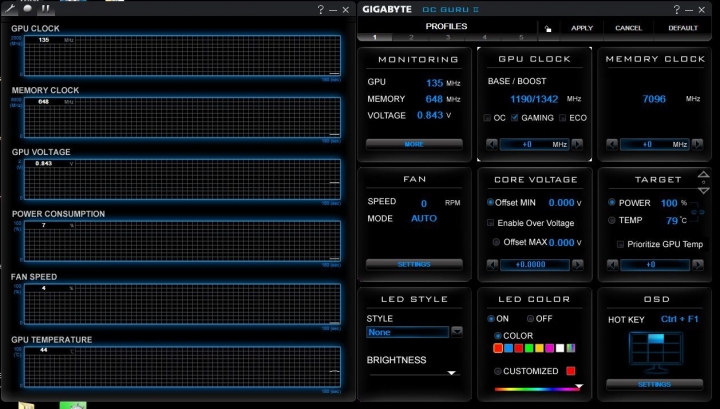The width and height of the screenshot is (720, 409).
Task: Select the POWER target radio button
Action: 612,202
